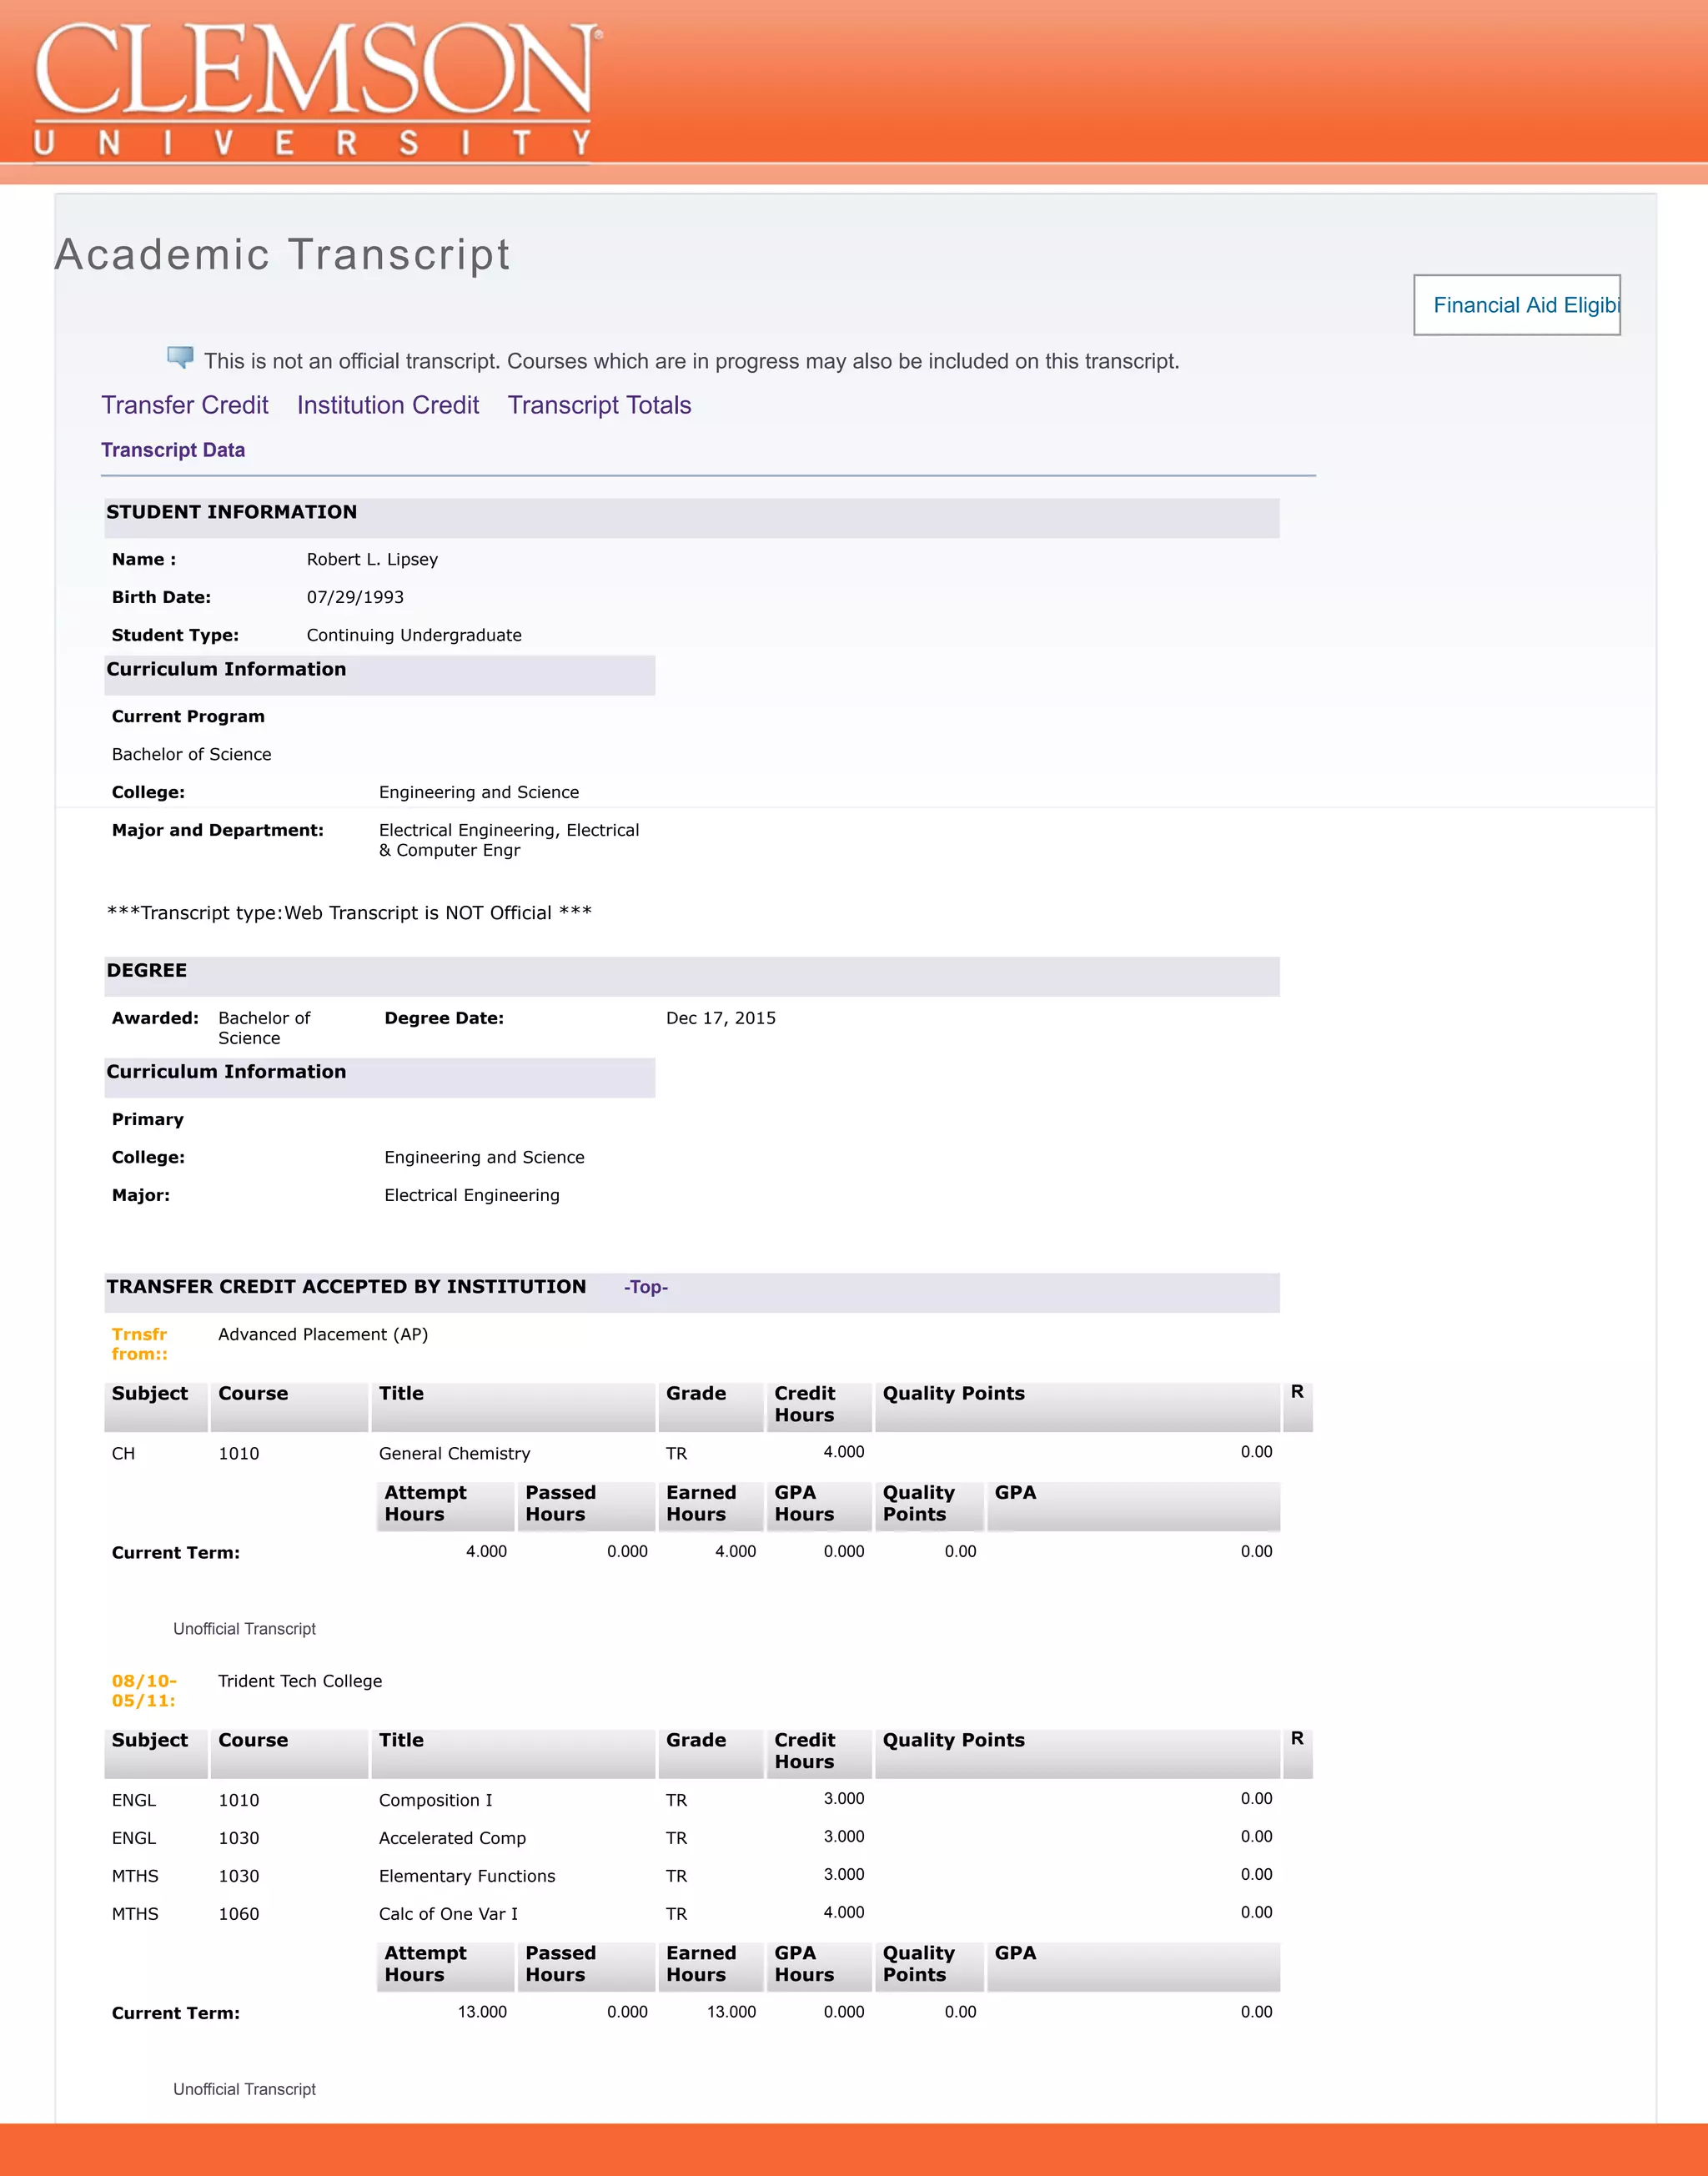The height and width of the screenshot is (2176, 1708).
Task: Click the Transcript Data heading
Action: click(x=173, y=450)
